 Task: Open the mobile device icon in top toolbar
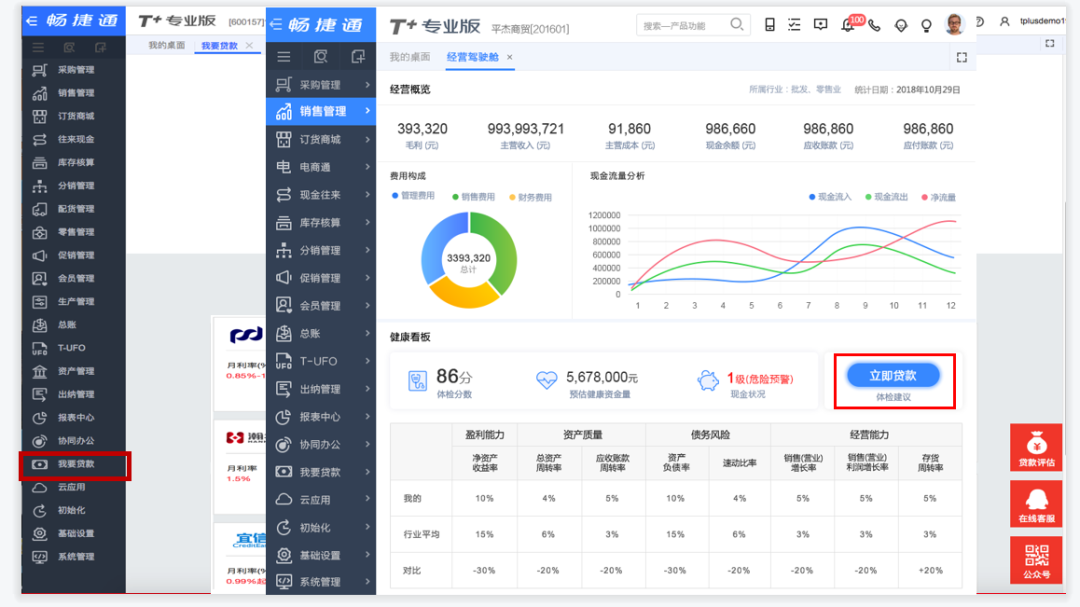[769, 25]
